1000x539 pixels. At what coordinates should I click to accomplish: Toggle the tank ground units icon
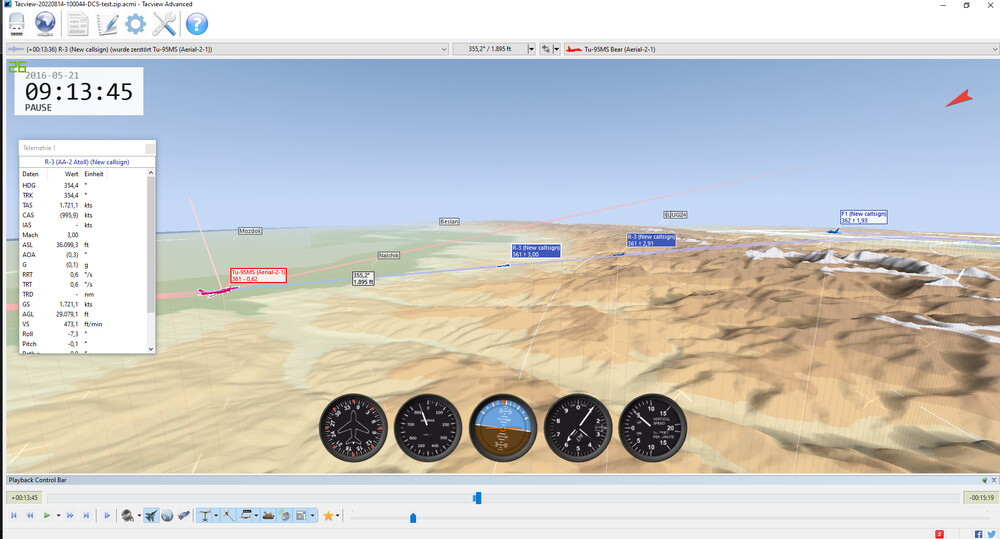[268, 515]
